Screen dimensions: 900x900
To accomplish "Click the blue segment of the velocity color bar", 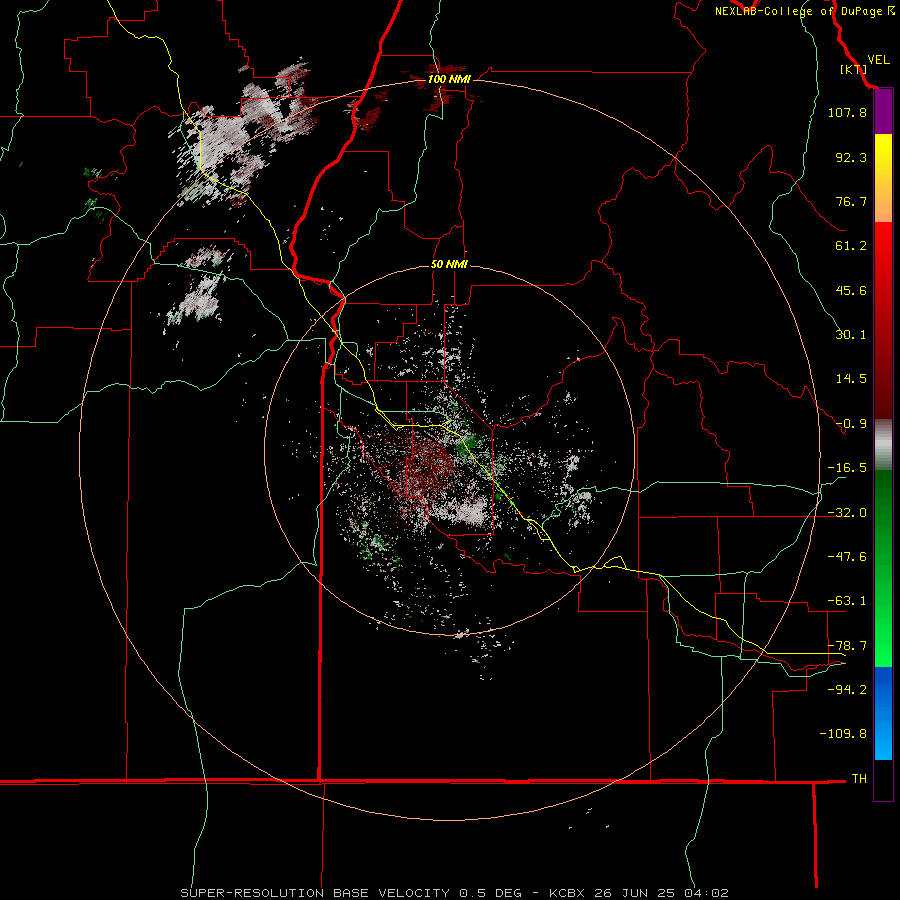I will [x=883, y=713].
